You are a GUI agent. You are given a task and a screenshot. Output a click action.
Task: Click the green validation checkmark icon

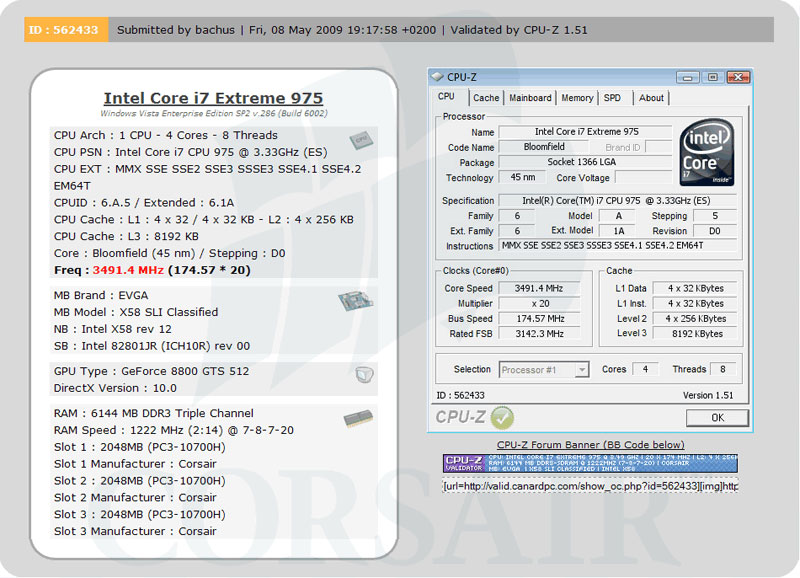502,418
